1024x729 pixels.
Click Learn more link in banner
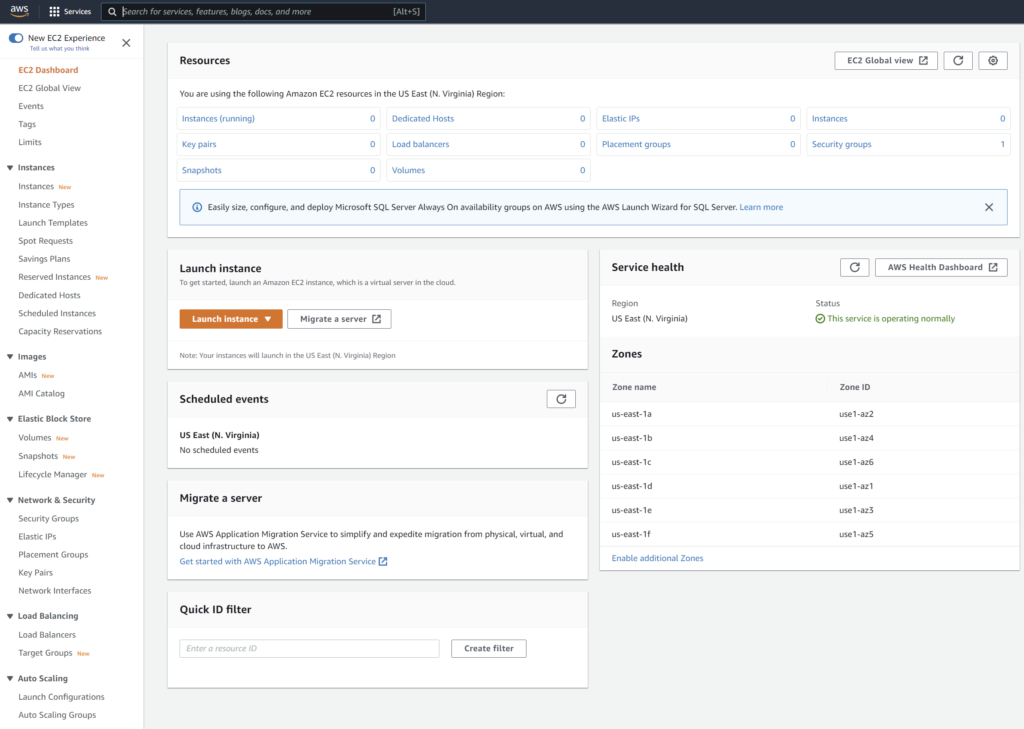(x=761, y=207)
